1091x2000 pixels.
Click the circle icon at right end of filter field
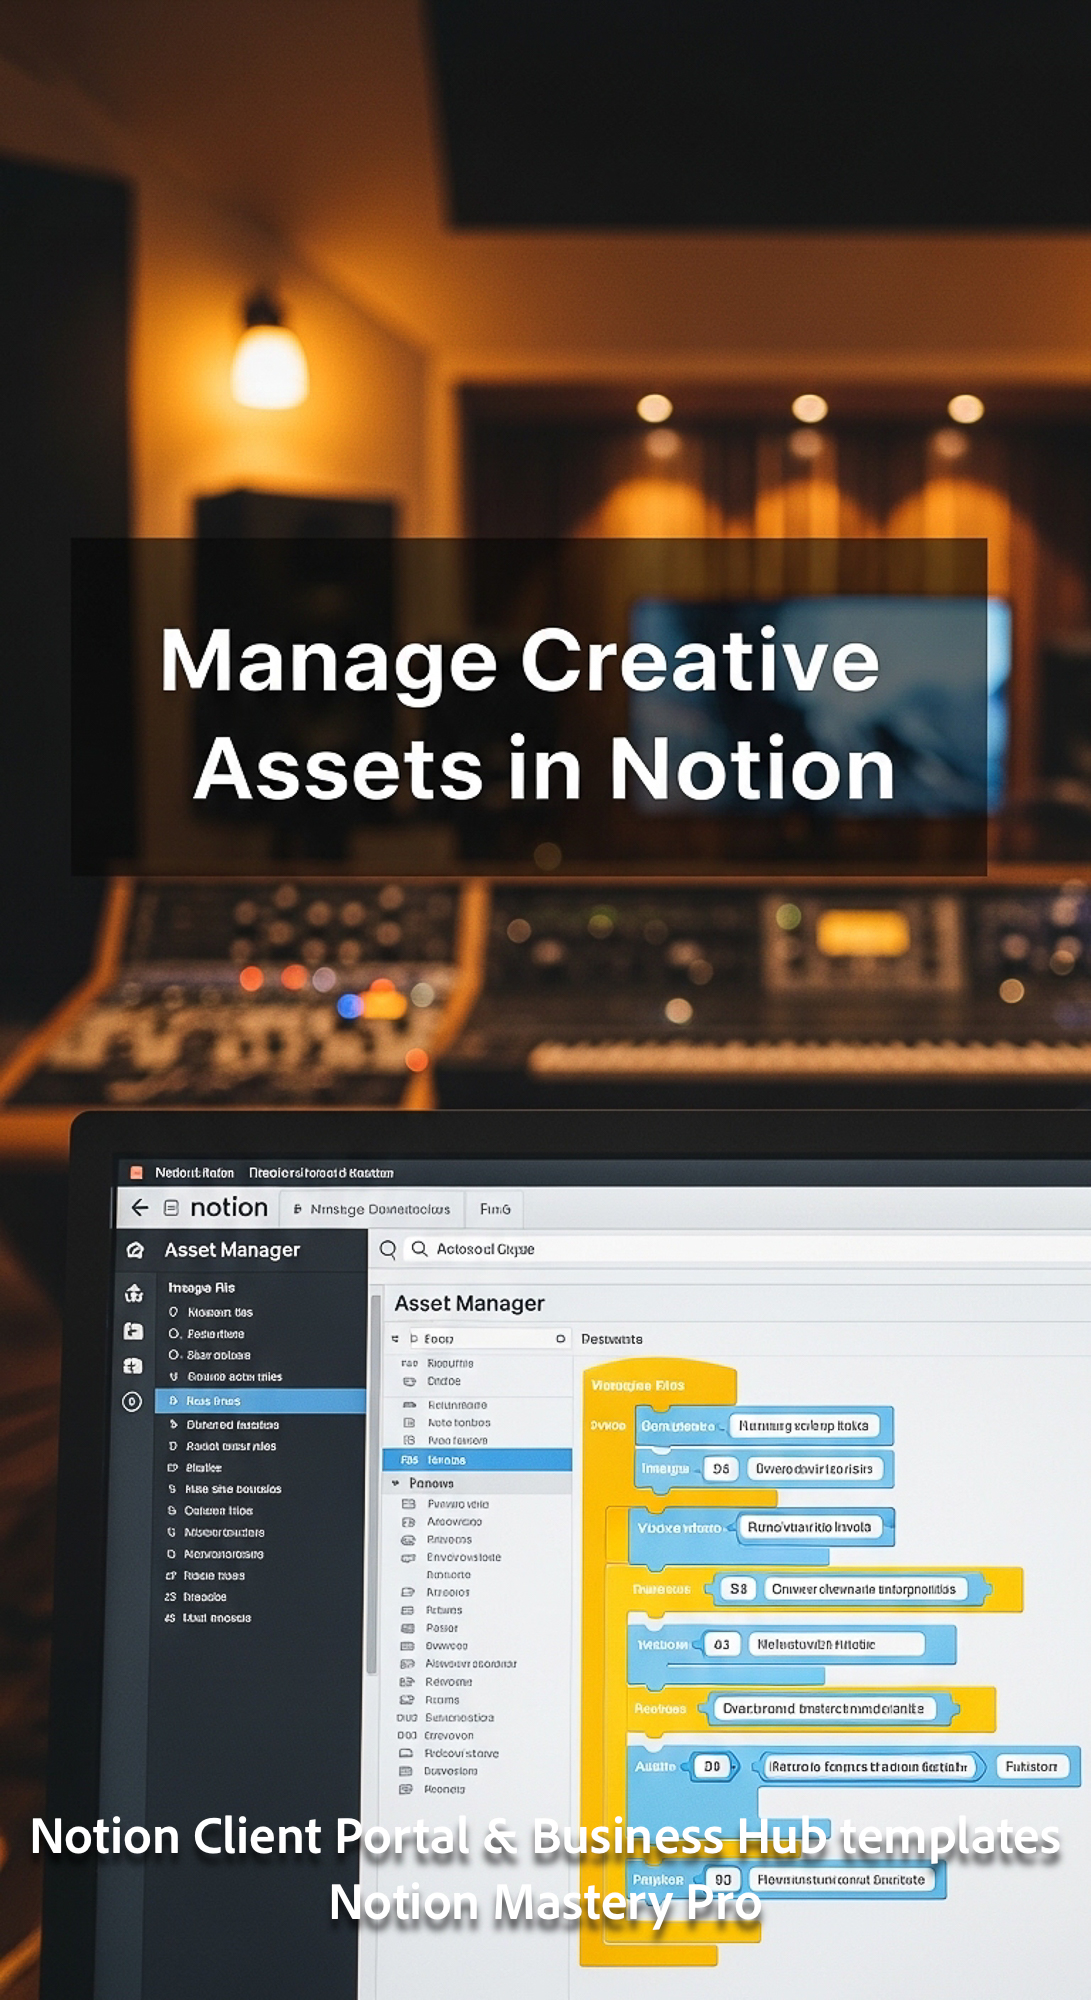tap(560, 1339)
